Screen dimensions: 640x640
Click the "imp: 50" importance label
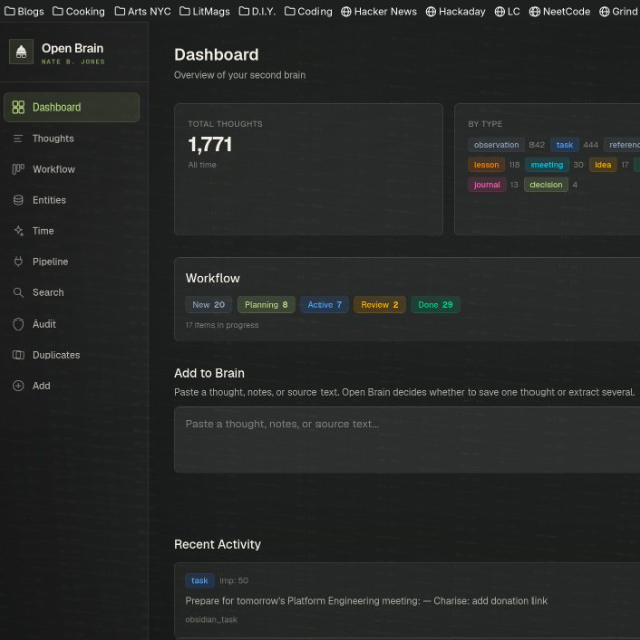point(234,581)
